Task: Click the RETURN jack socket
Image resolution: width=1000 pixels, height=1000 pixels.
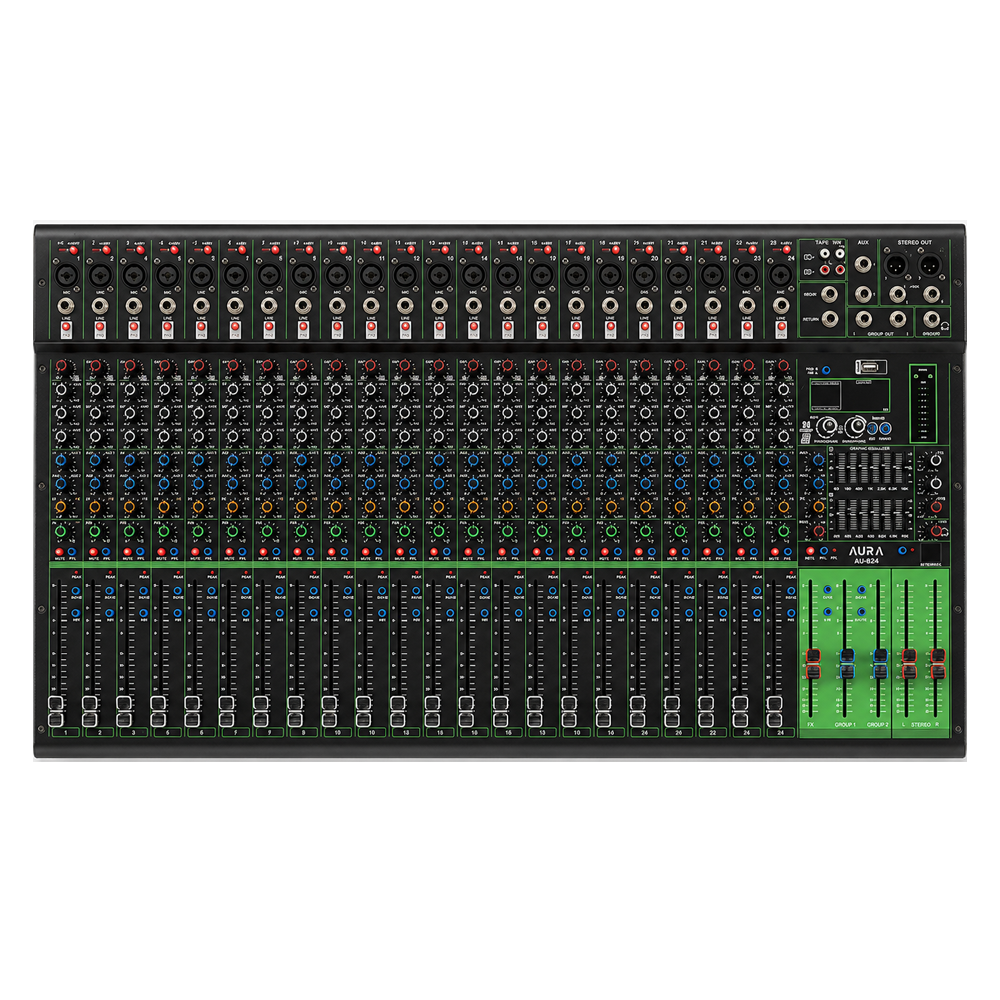Action: 830,317
